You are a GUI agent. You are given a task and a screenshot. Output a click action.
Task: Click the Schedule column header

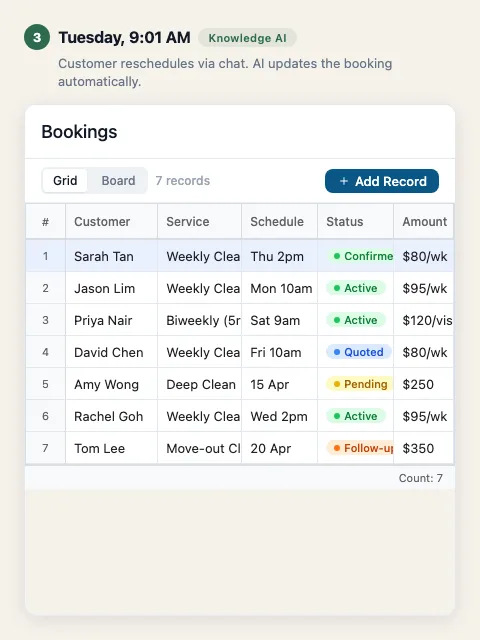coord(280,221)
